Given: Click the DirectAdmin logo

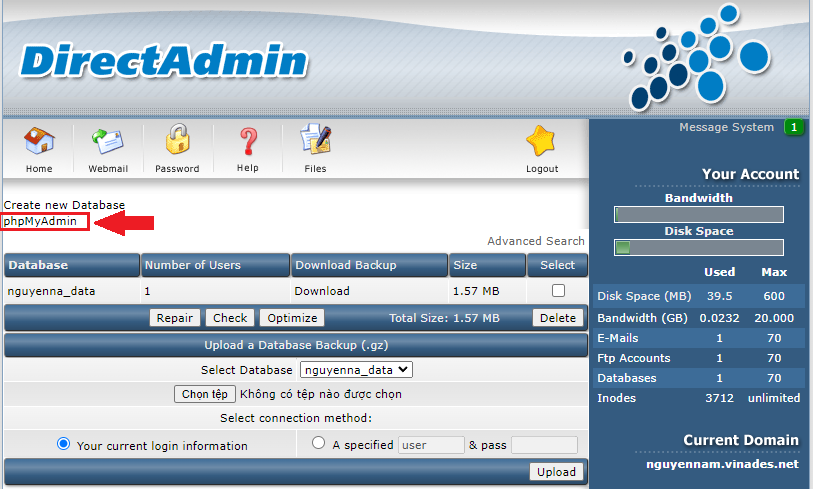Looking at the screenshot, I should coord(164,61).
